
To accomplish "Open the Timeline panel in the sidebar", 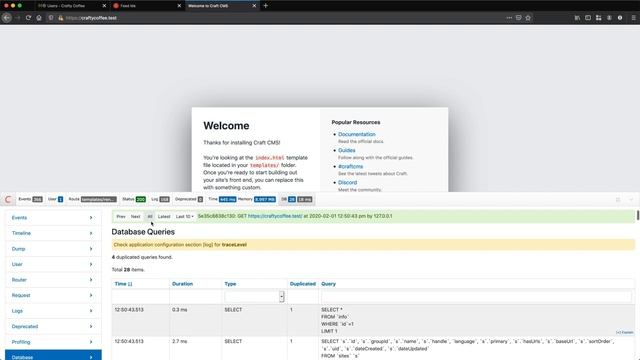I will pos(53,233).
